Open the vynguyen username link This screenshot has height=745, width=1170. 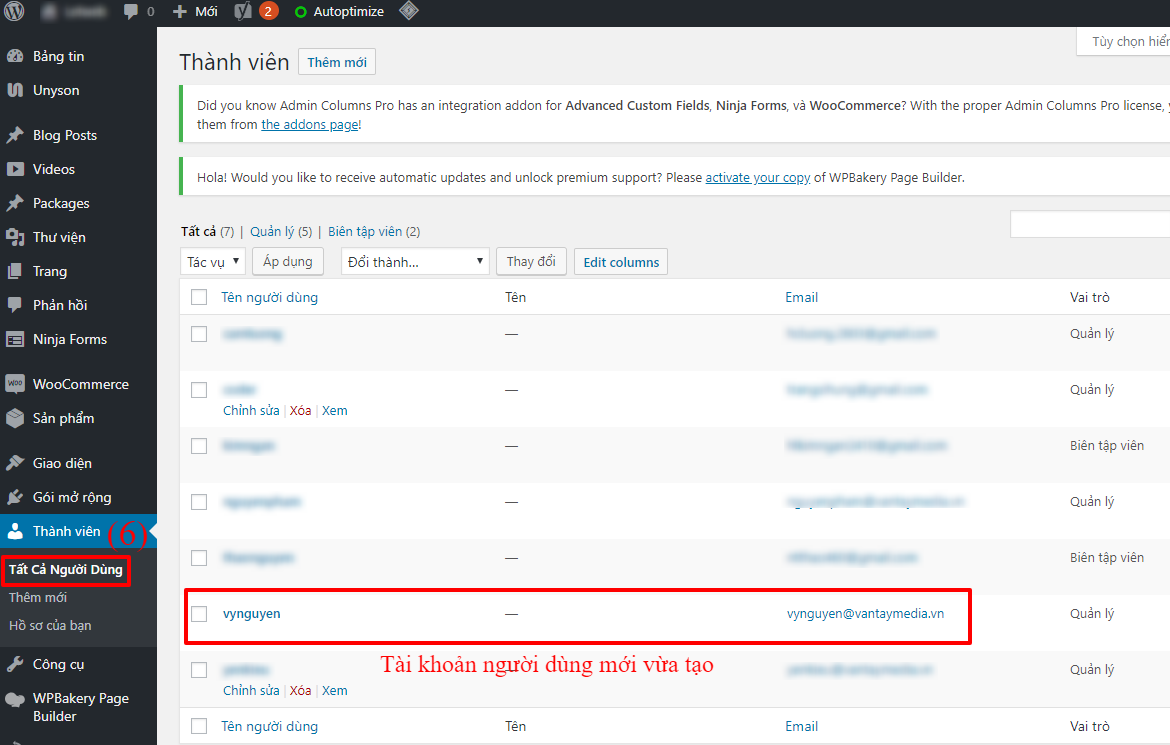pyautogui.click(x=251, y=614)
